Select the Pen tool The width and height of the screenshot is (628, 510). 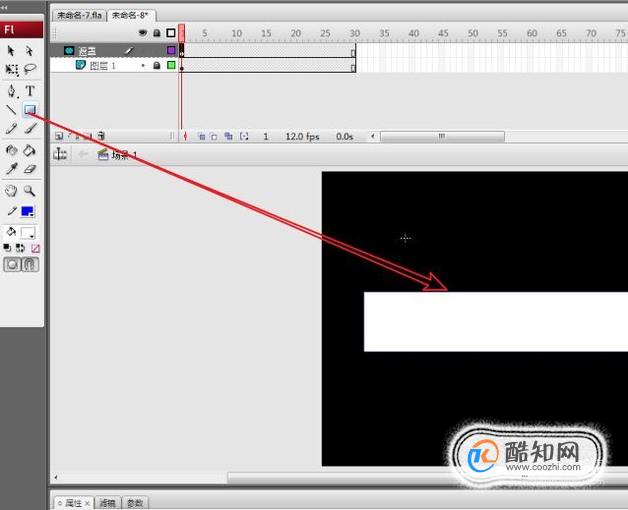12,91
